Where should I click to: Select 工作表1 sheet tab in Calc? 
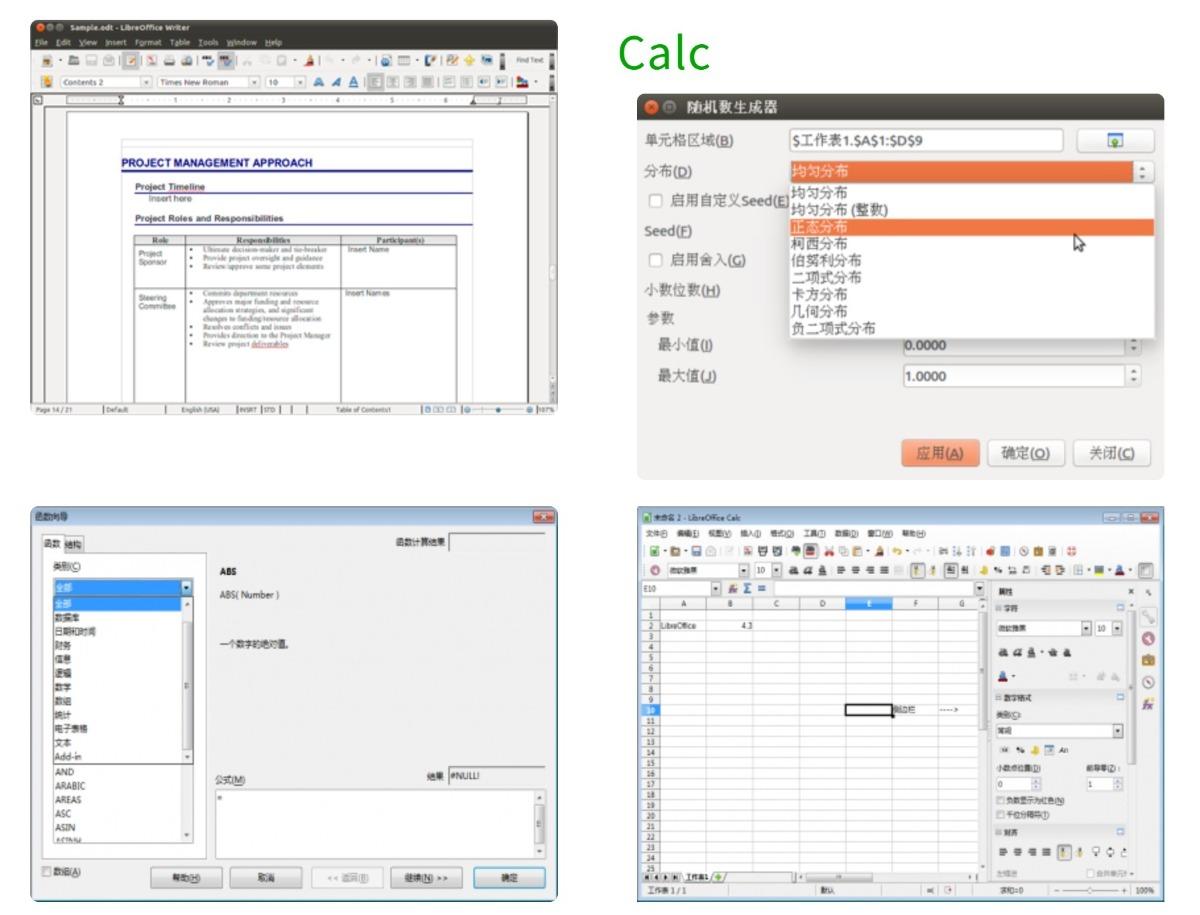(696, 877)
